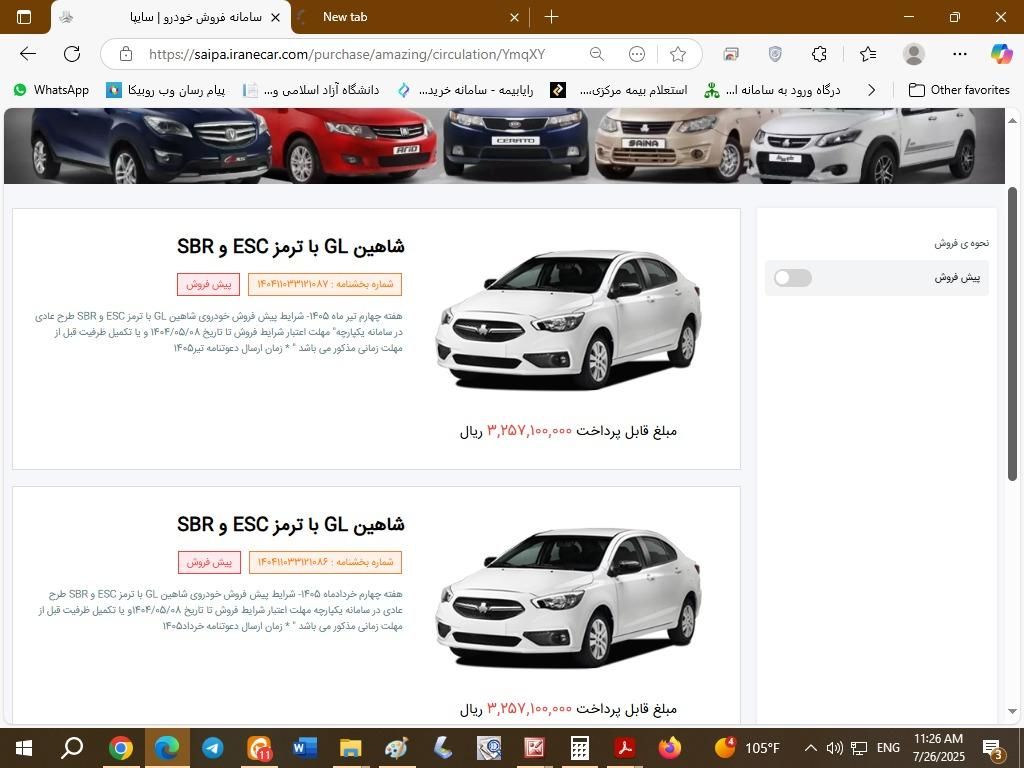Open the taskbar clock and date
Screen dimensions: 1024x768
[x=938, y=748]
